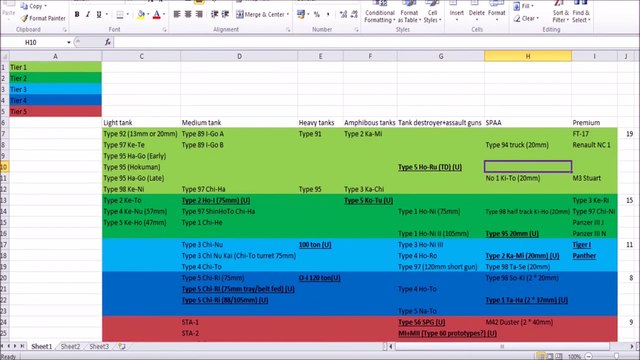Screen dimensions: 640x360
Task: Click Format Painter
Action: pos(43,18)
